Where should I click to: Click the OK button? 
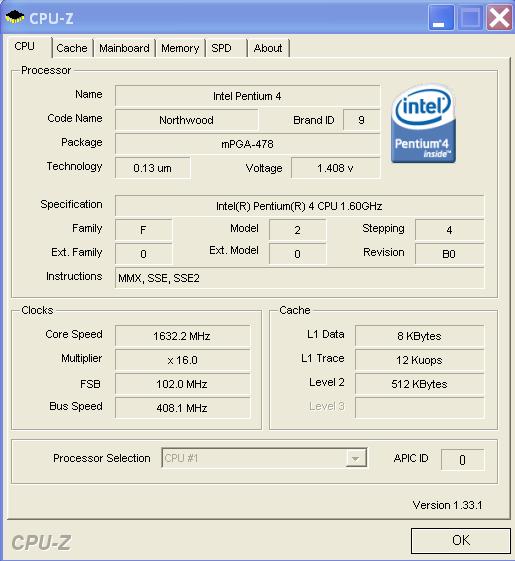[461, 540]
